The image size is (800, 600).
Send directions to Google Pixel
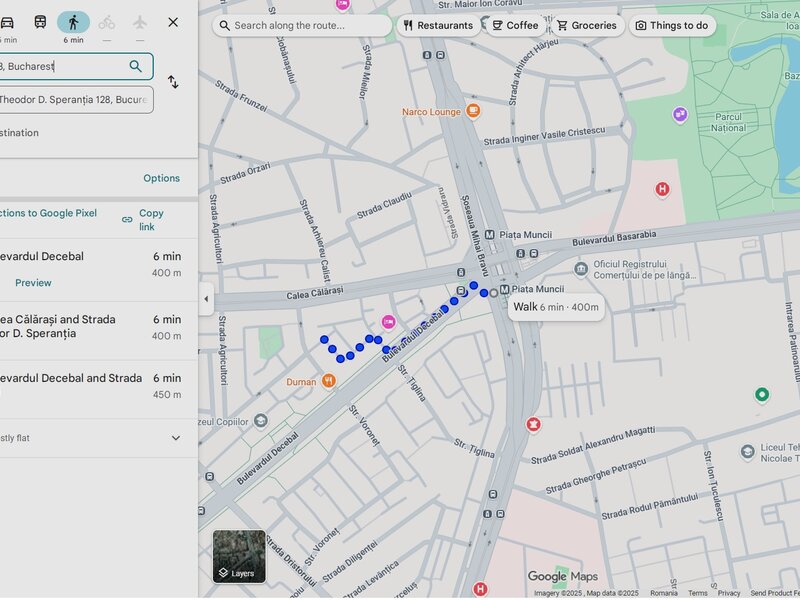coord(48,213)
